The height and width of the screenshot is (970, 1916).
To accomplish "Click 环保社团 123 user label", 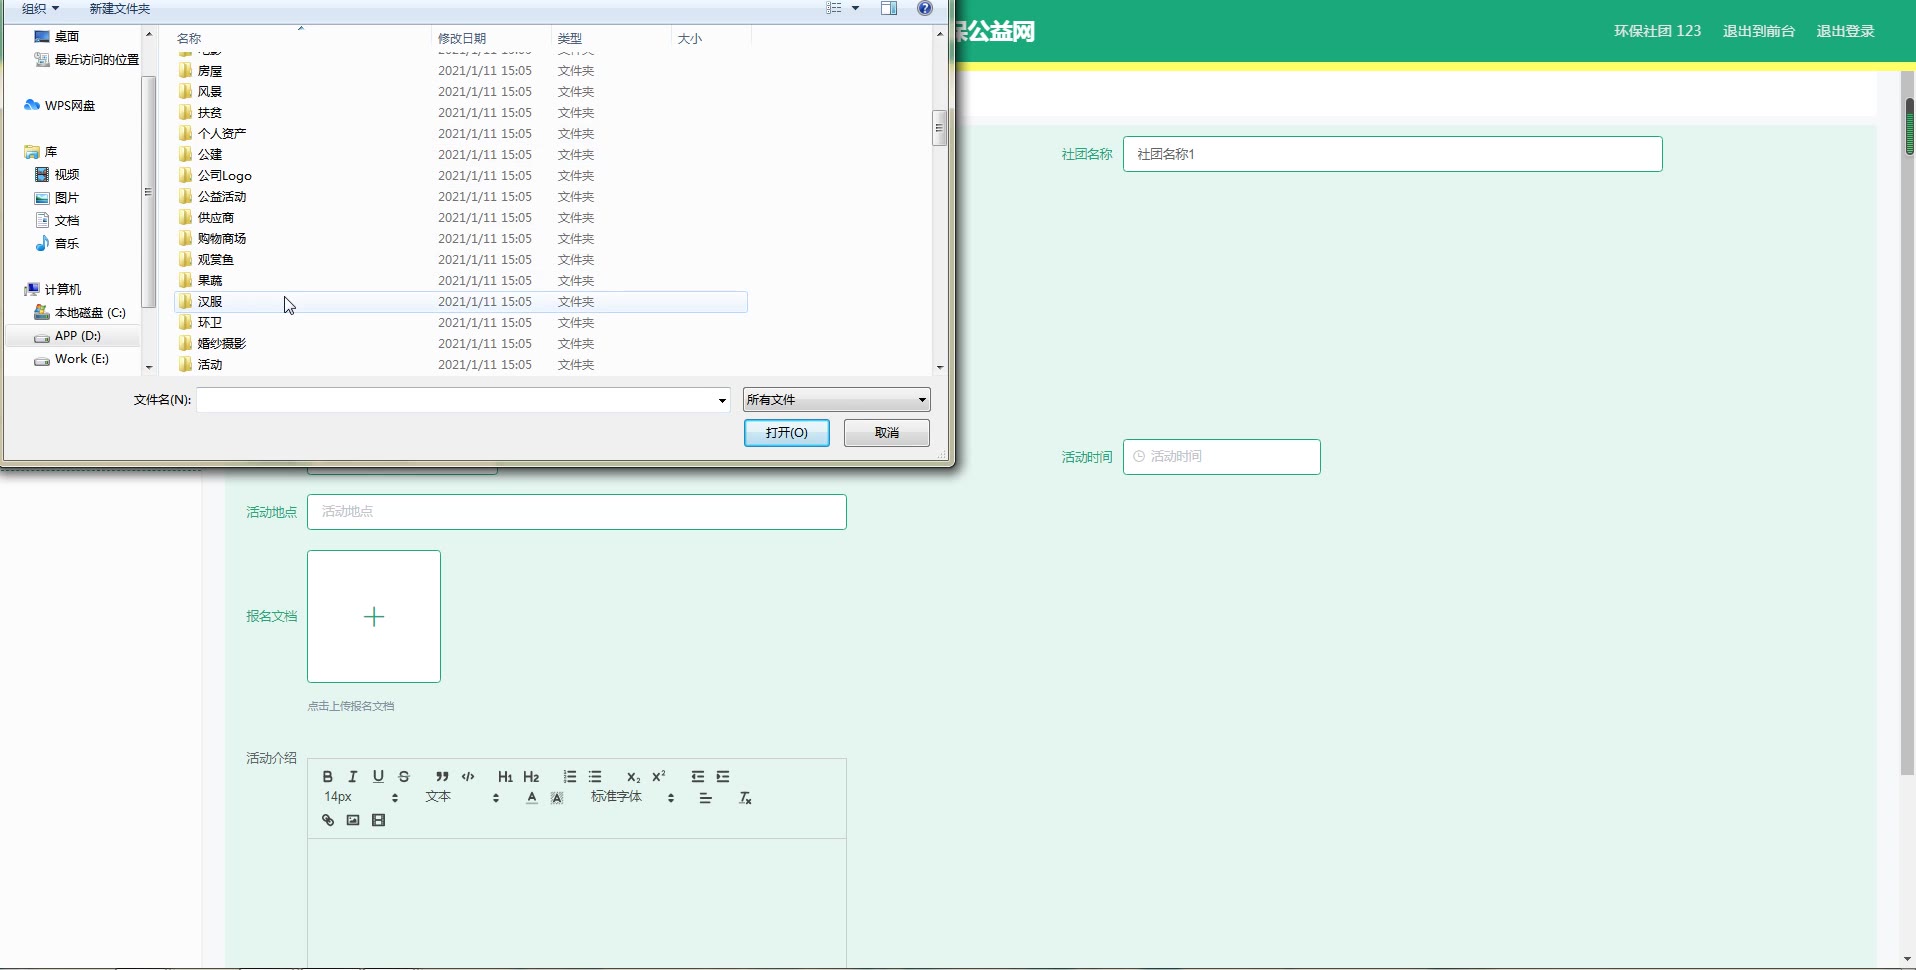I will tap(1657, 31).
